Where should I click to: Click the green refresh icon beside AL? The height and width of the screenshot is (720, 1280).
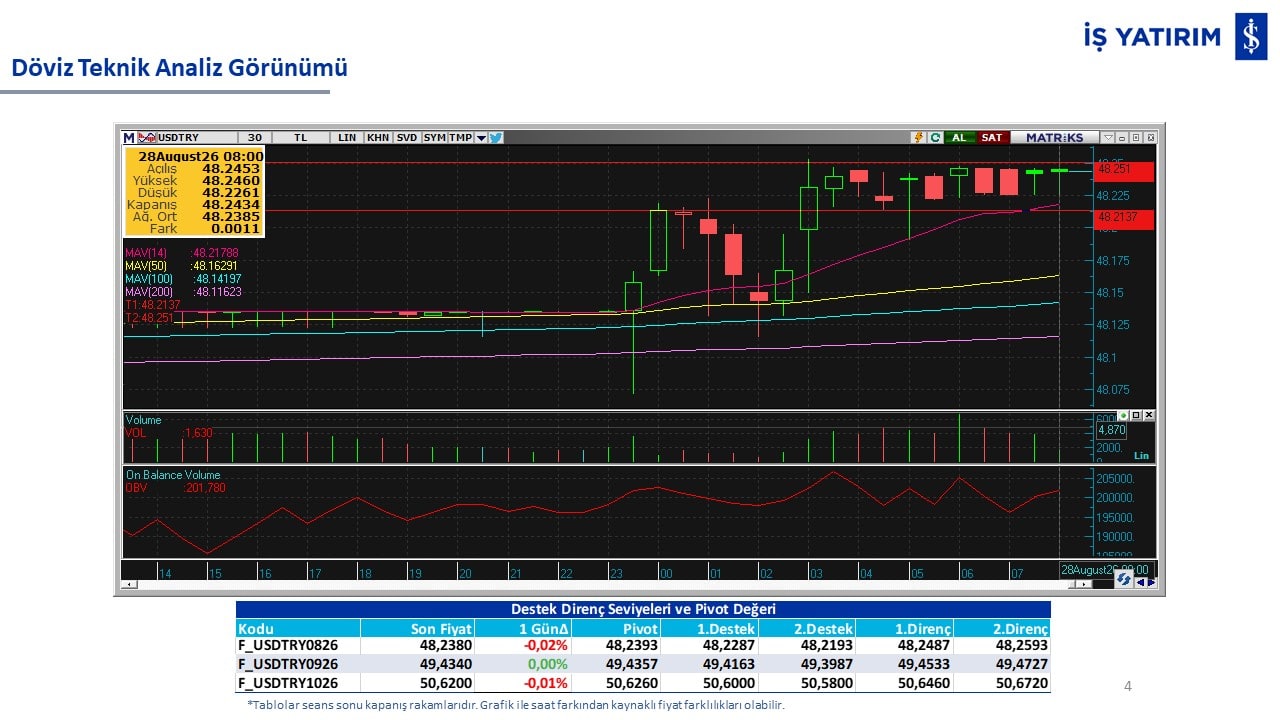[x=936, y=137]
